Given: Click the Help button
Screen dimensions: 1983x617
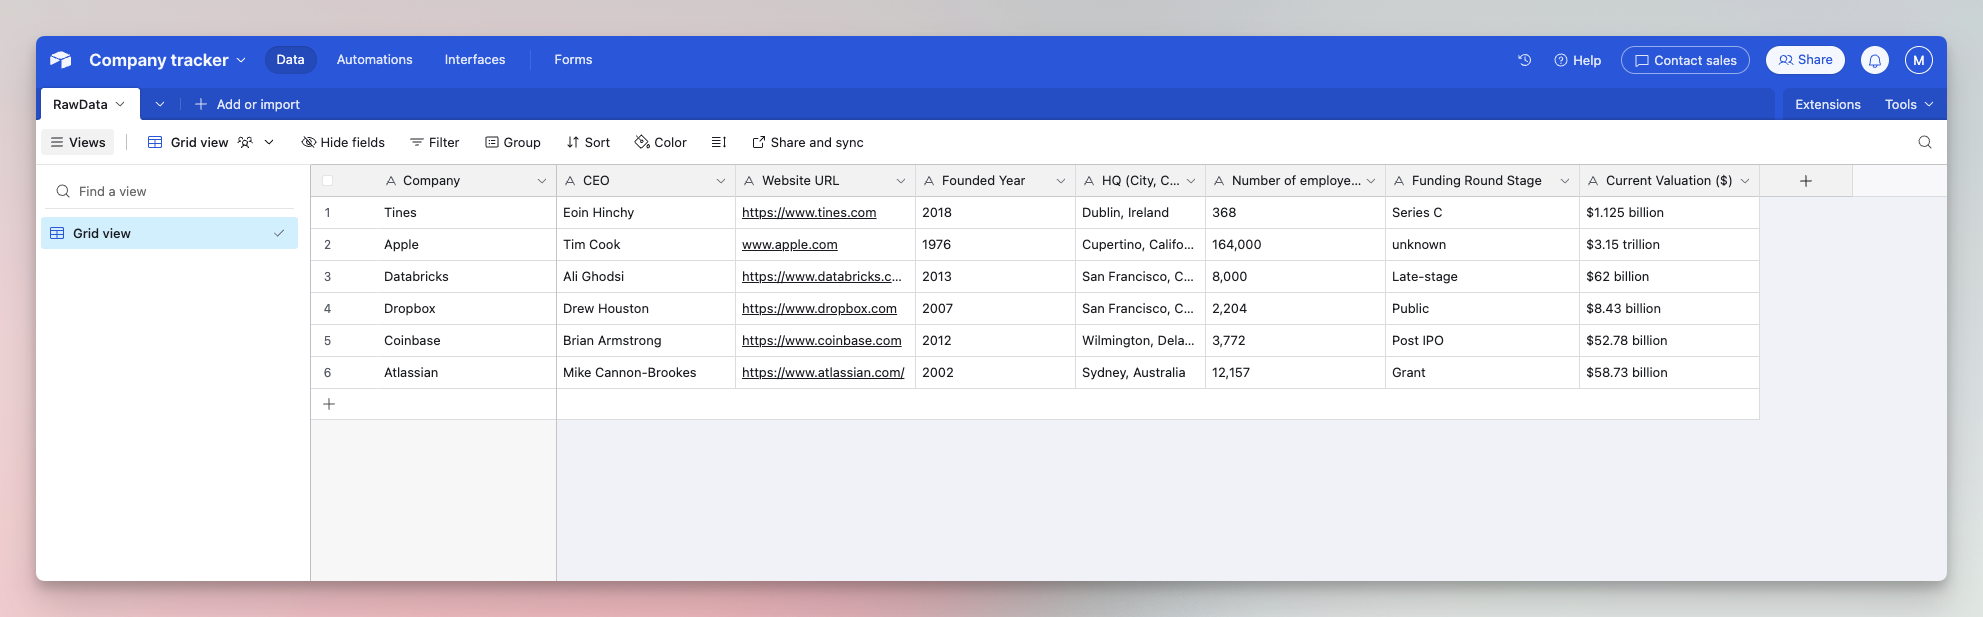Looking at the screenshot, I should [x=1578, y=60].
